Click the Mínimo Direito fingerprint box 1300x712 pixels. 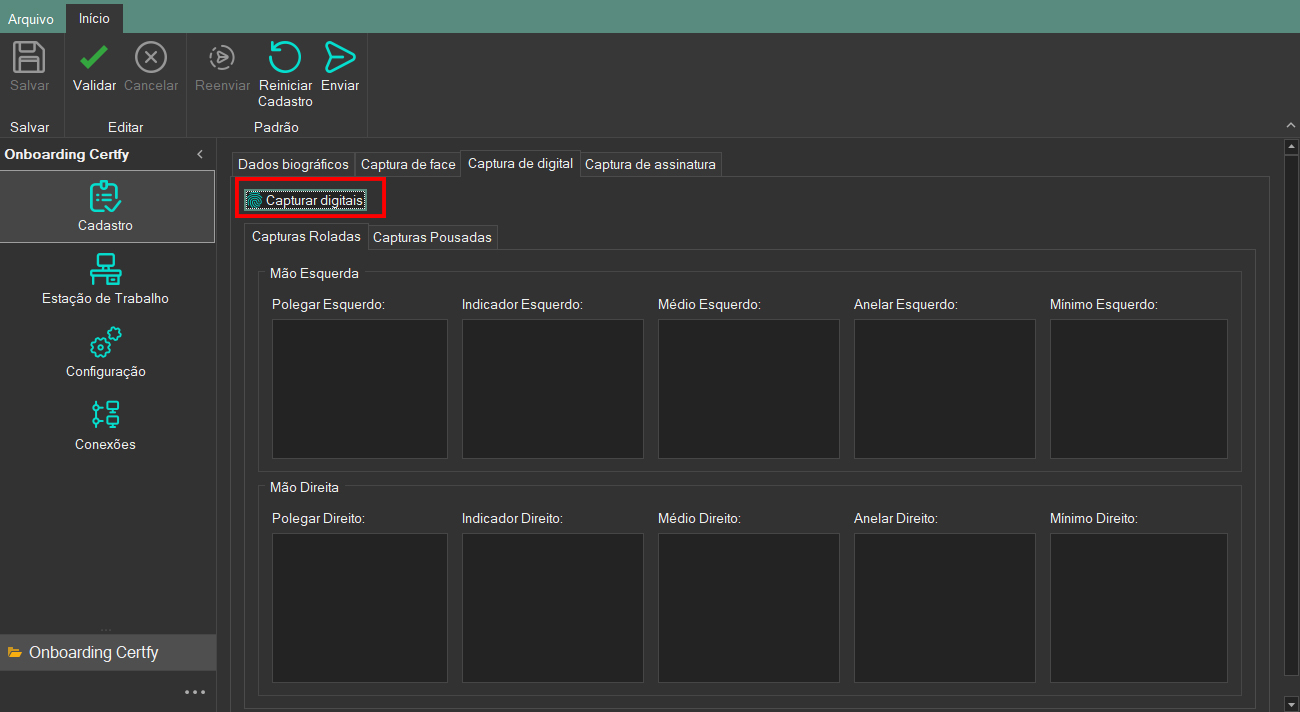(1138, 607)
